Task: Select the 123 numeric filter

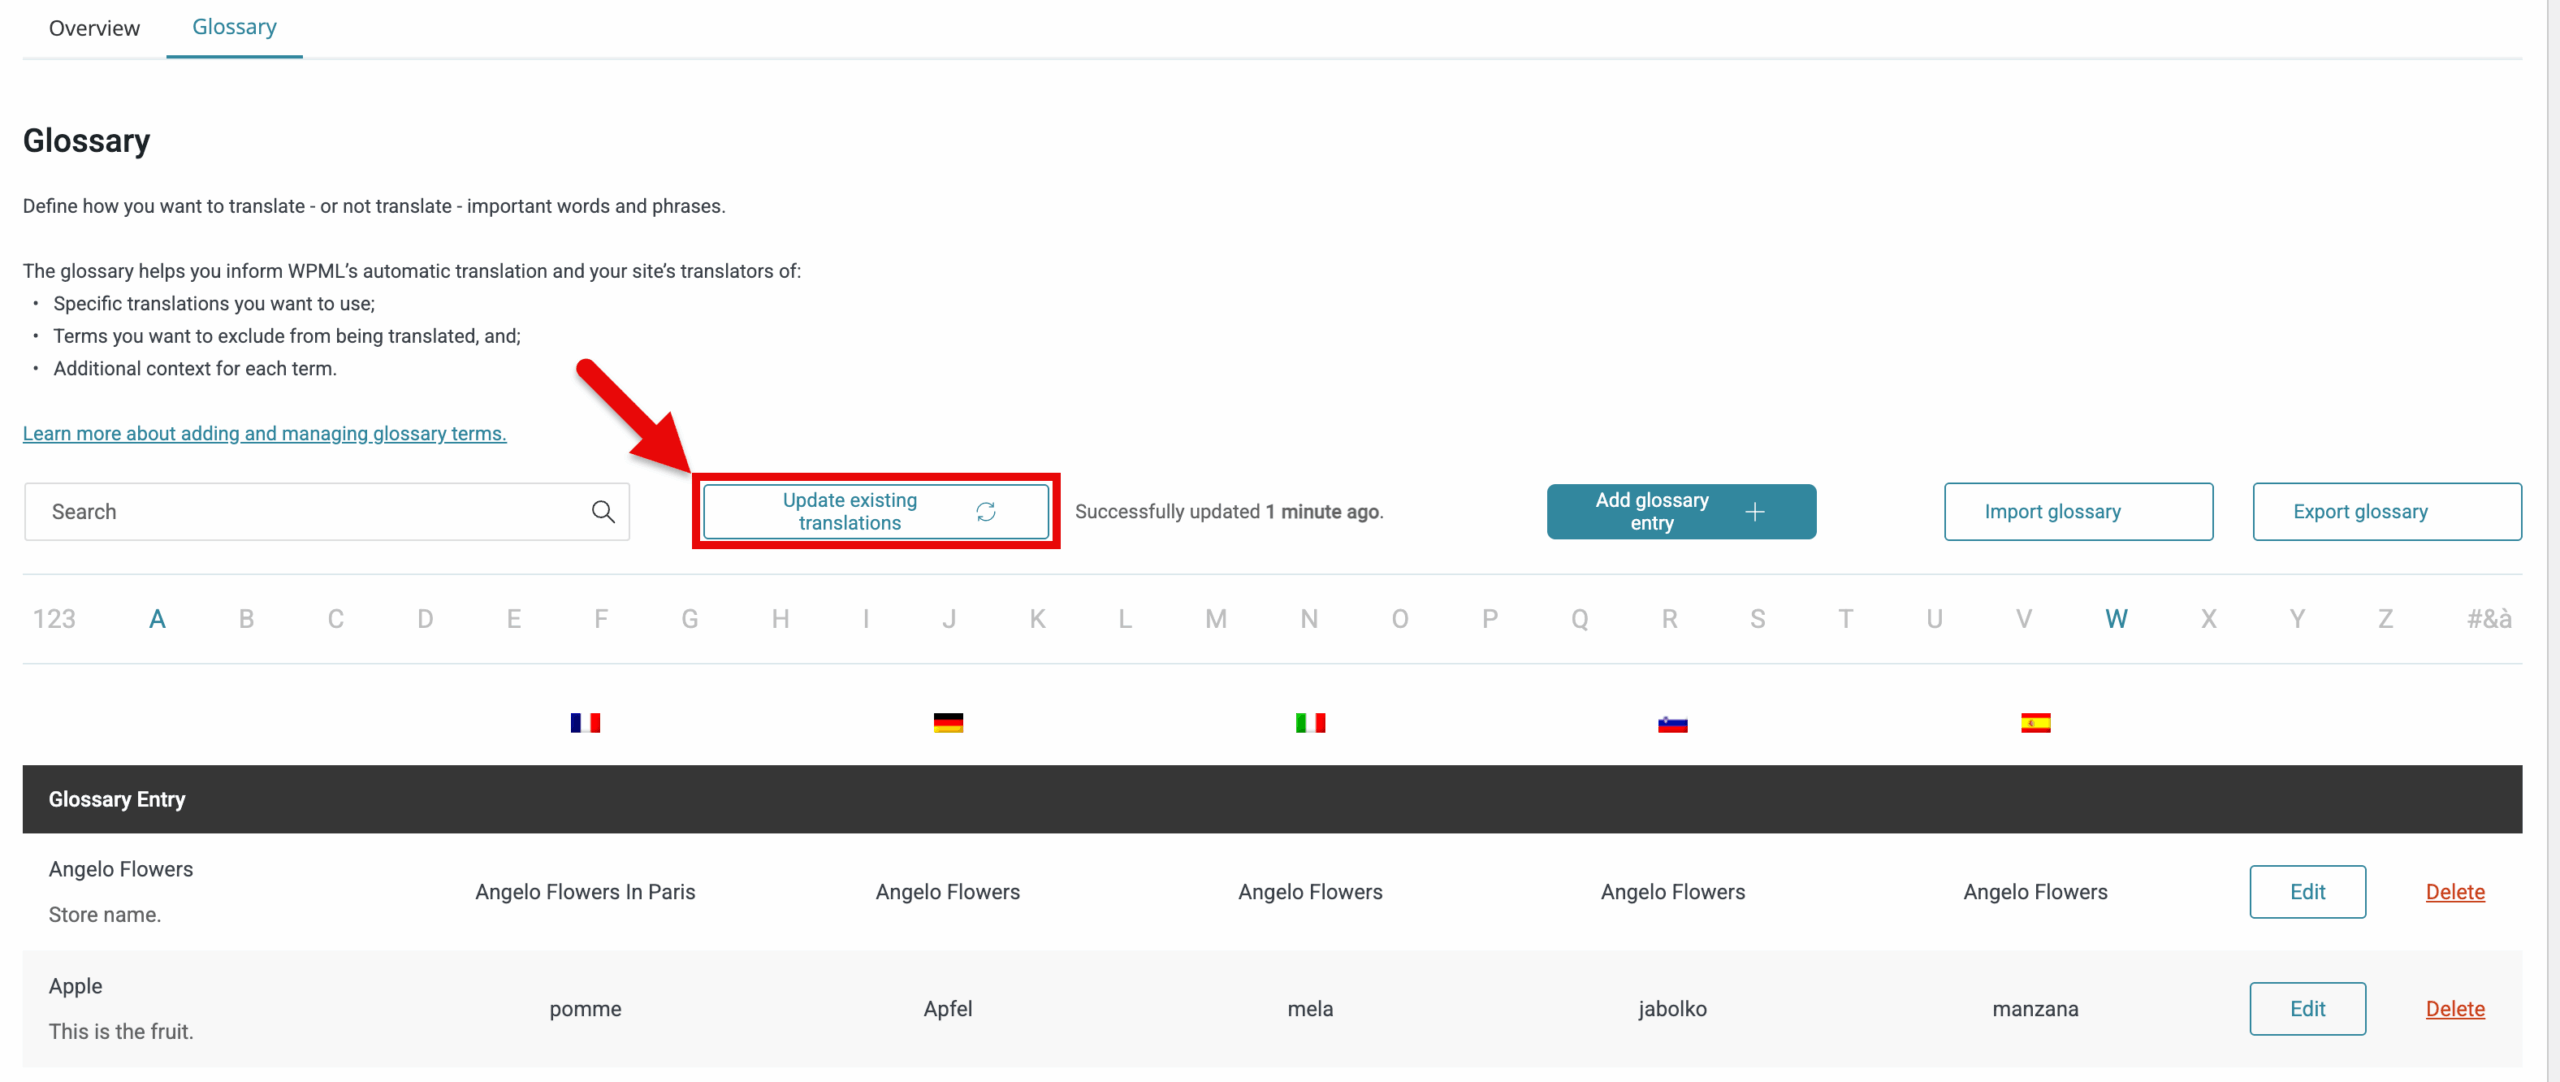Action: [x=54, y=619]
